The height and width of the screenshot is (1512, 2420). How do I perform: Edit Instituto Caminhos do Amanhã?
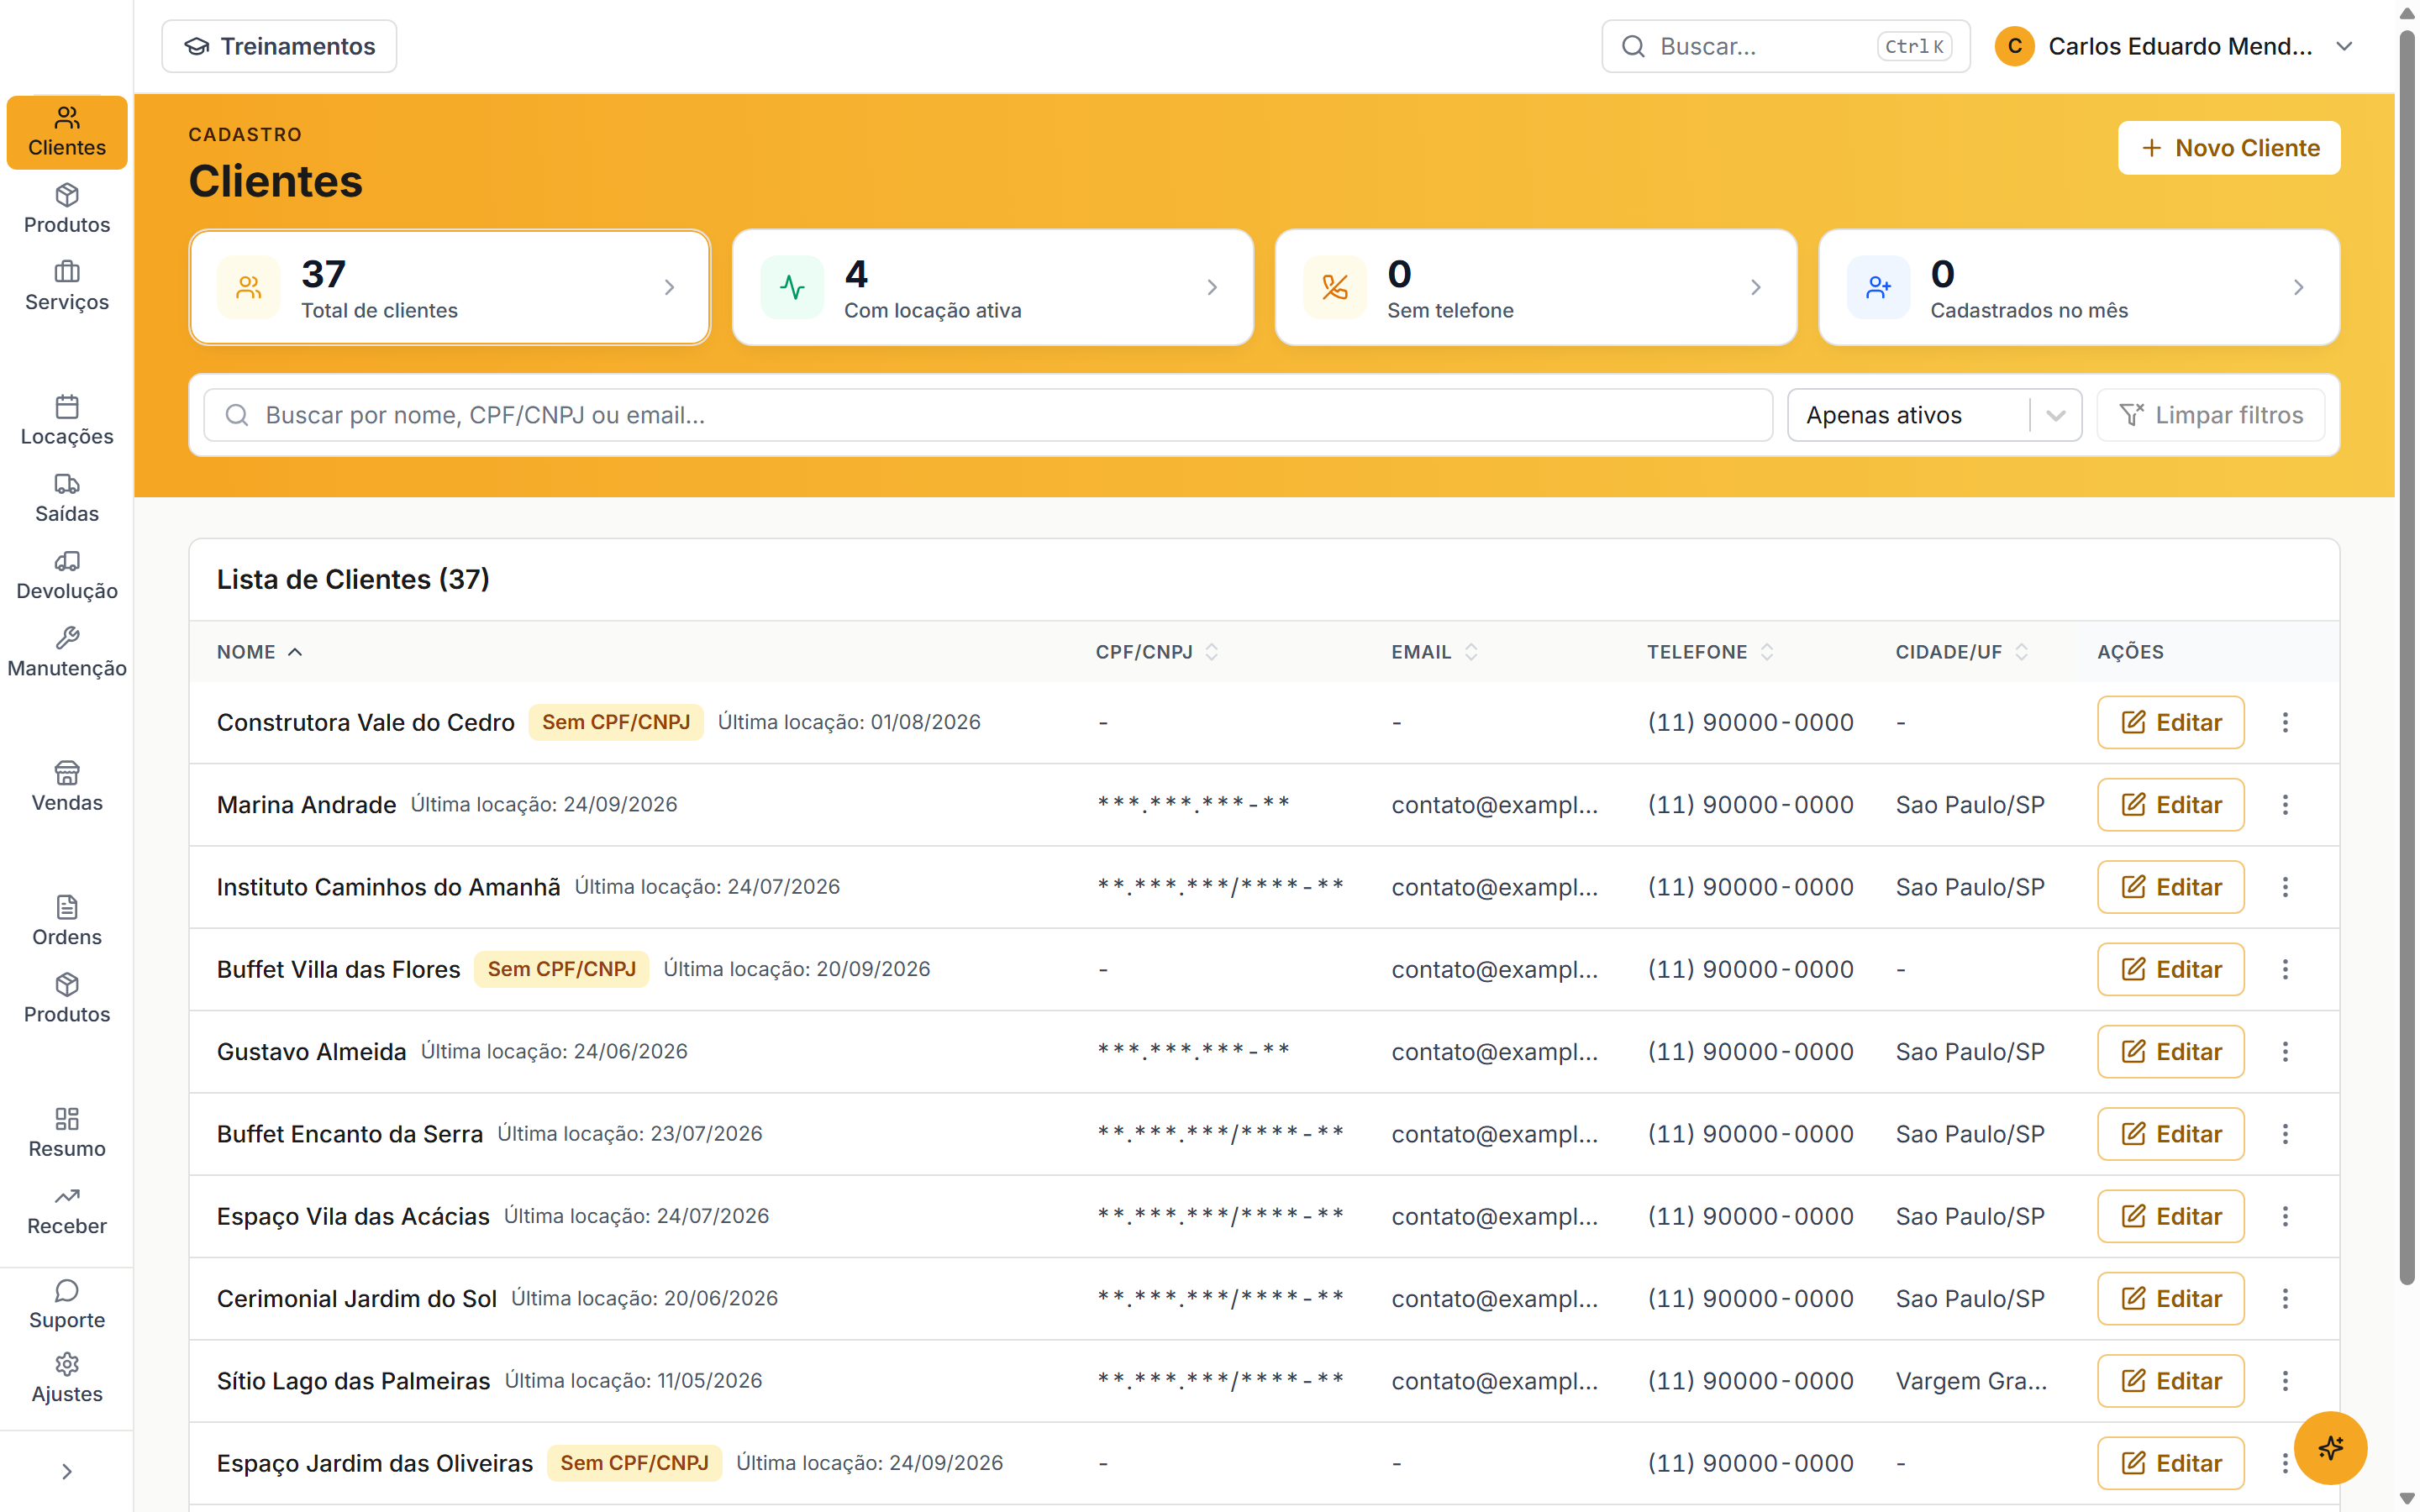[x=2170, y=887]
